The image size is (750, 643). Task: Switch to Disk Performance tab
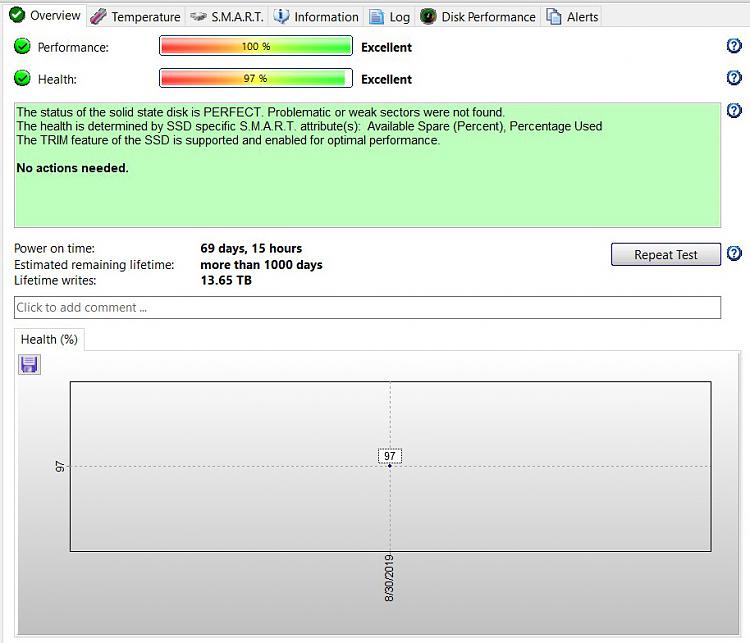click(478, 16)
